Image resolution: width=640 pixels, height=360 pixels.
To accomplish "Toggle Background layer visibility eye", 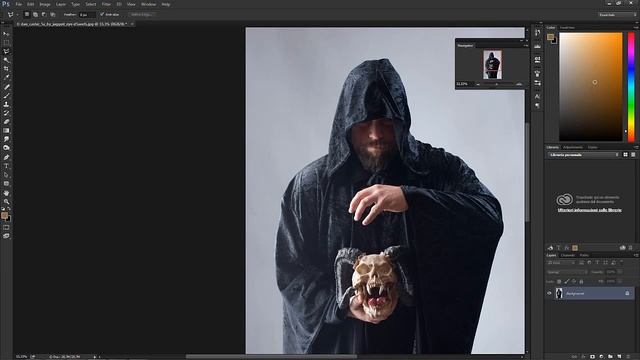I will coord(549,293).
